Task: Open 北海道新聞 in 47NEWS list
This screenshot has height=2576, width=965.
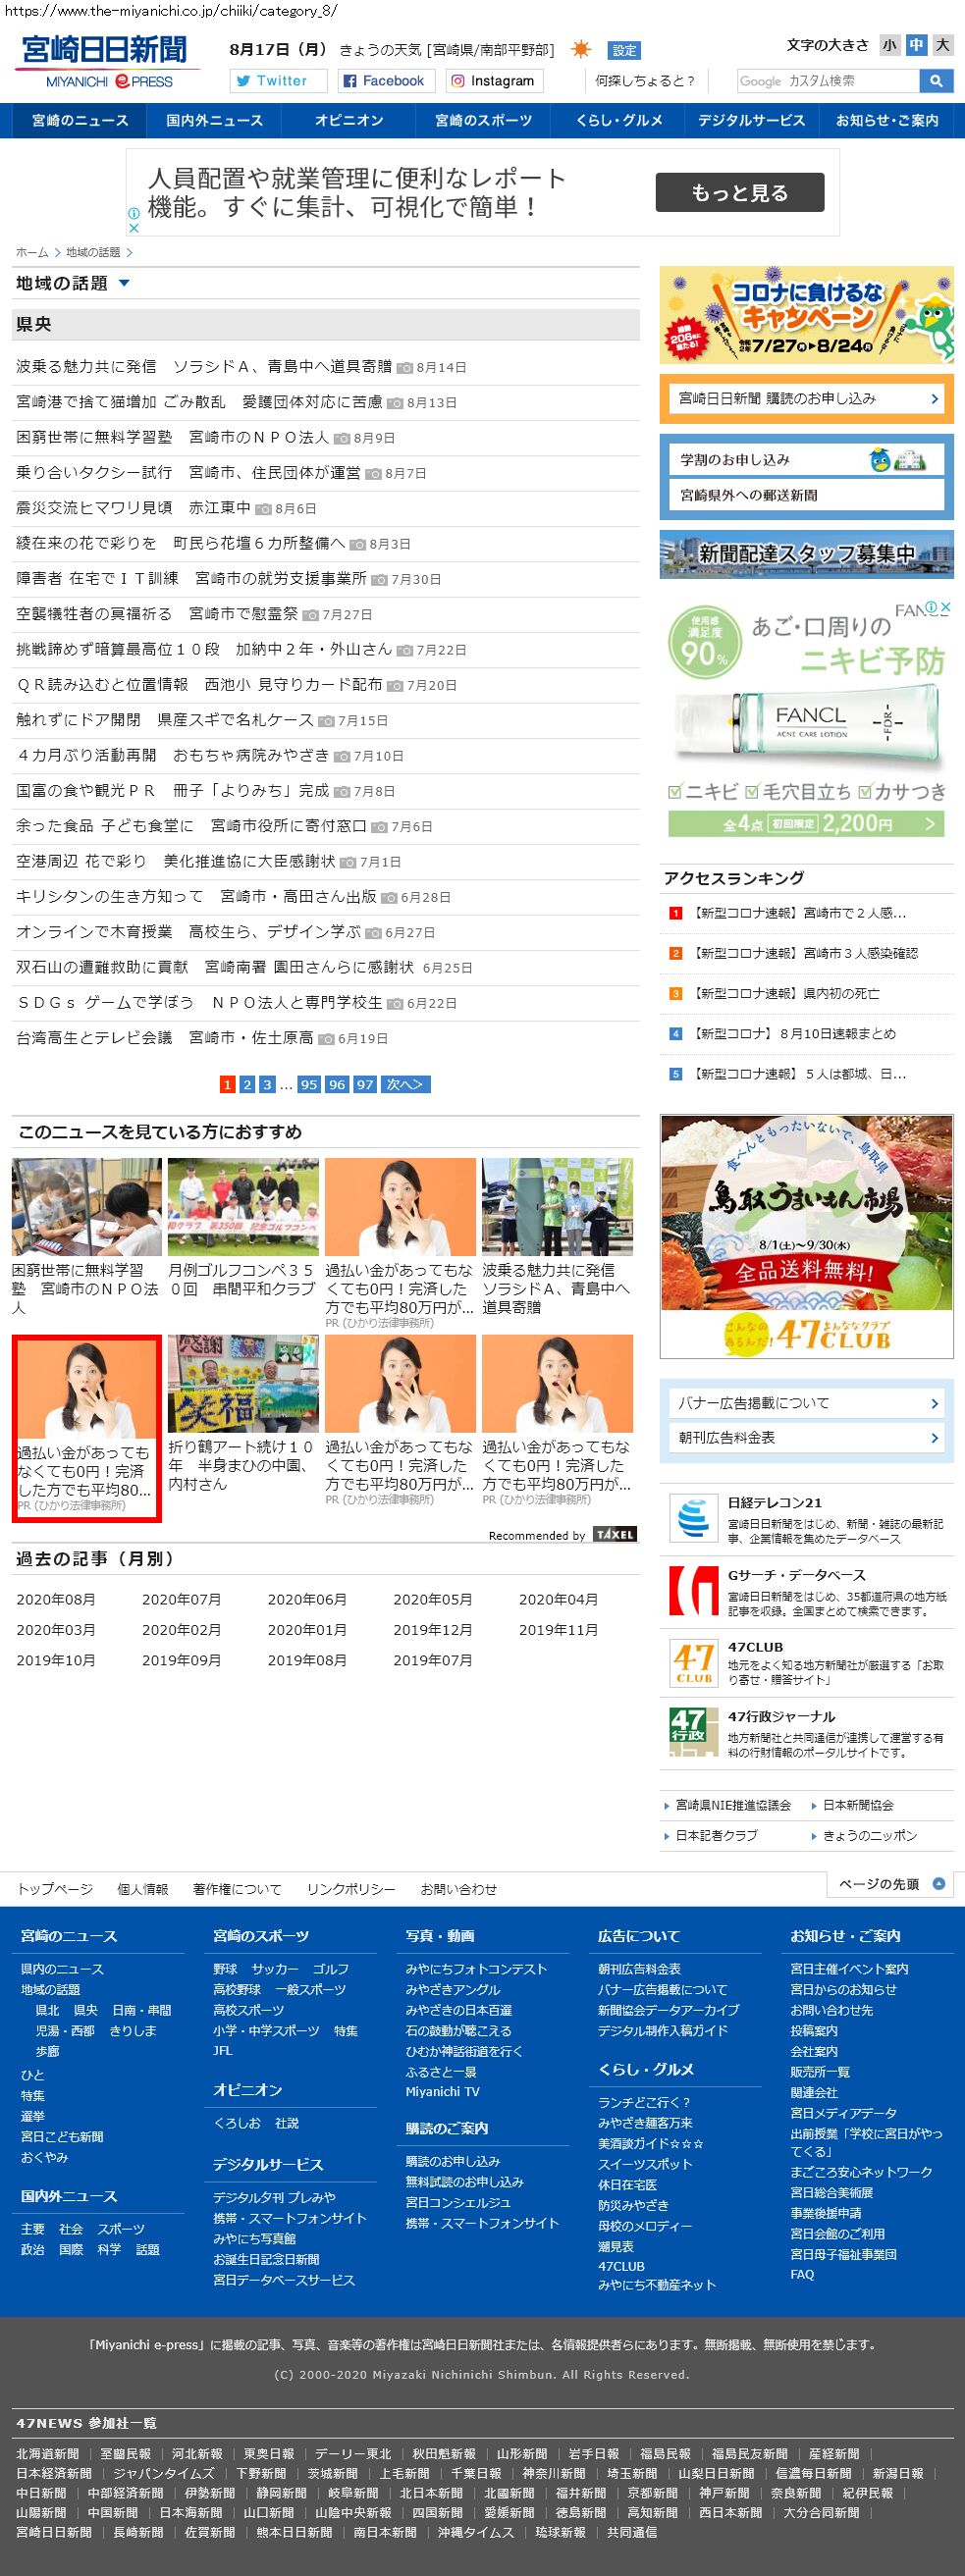Action: (47, 2453)
